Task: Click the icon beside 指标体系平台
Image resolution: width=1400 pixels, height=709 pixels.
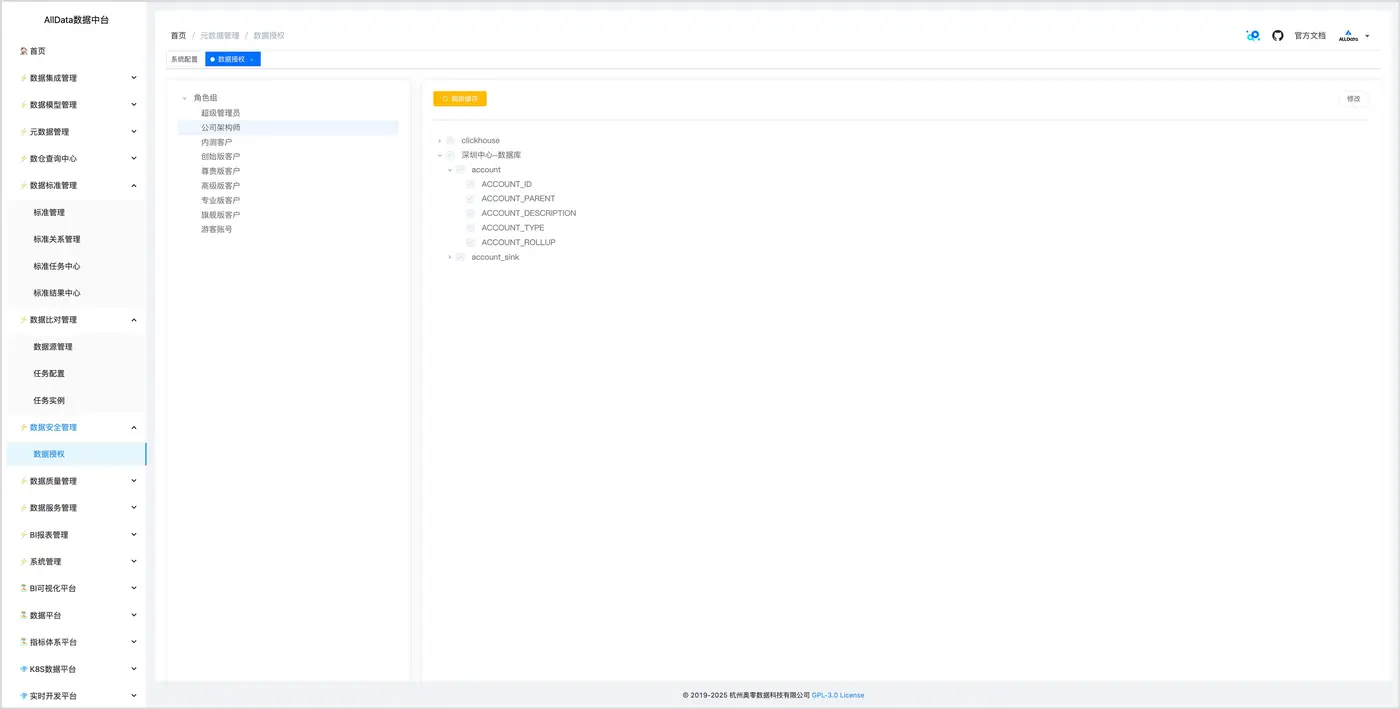Action: coord(24,642)
